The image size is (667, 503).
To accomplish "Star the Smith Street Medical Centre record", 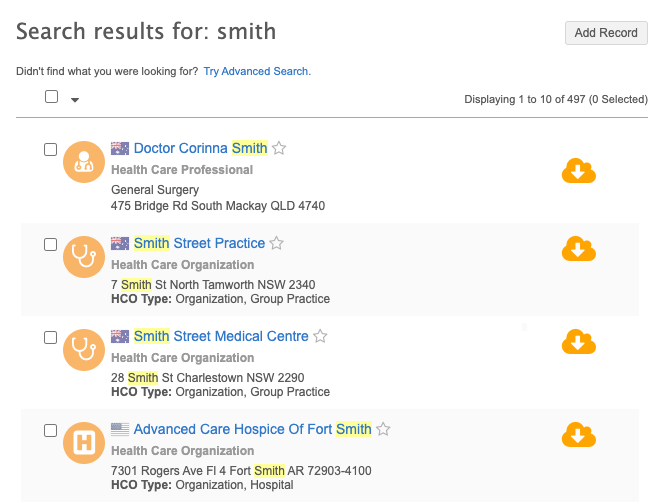I will (321, 337).
